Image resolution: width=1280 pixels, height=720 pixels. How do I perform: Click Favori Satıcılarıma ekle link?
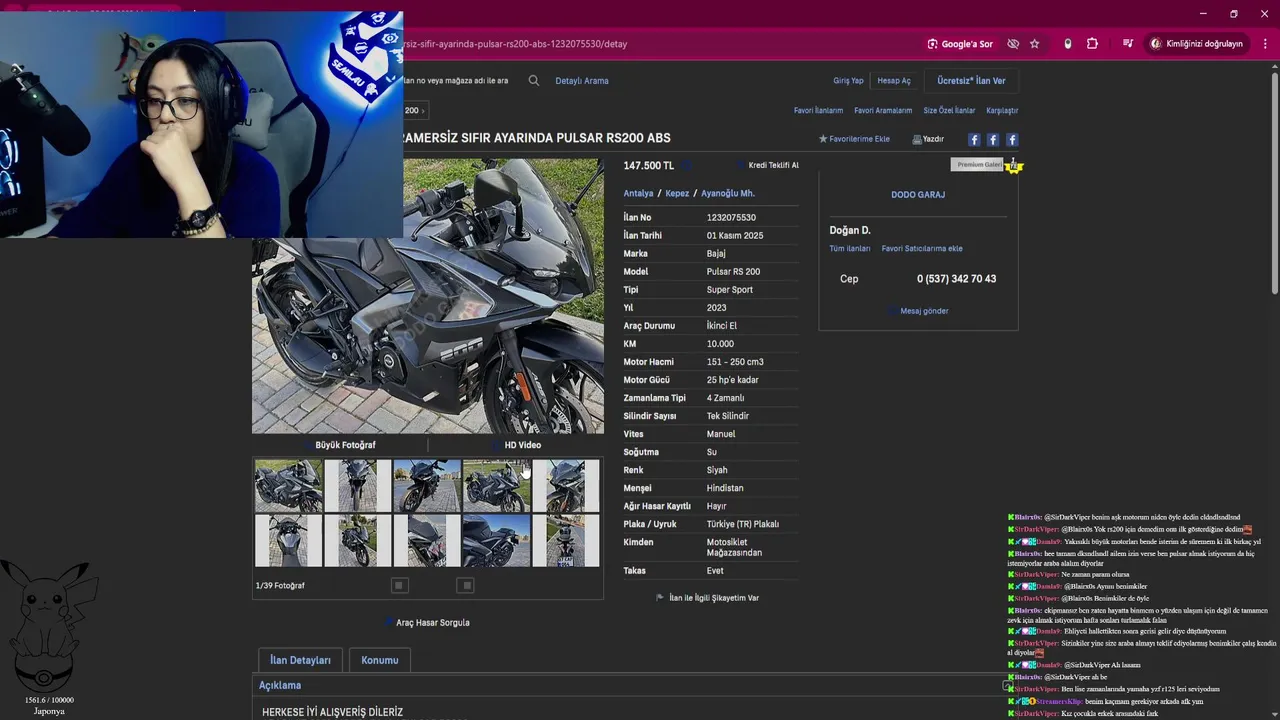(922, 249)
